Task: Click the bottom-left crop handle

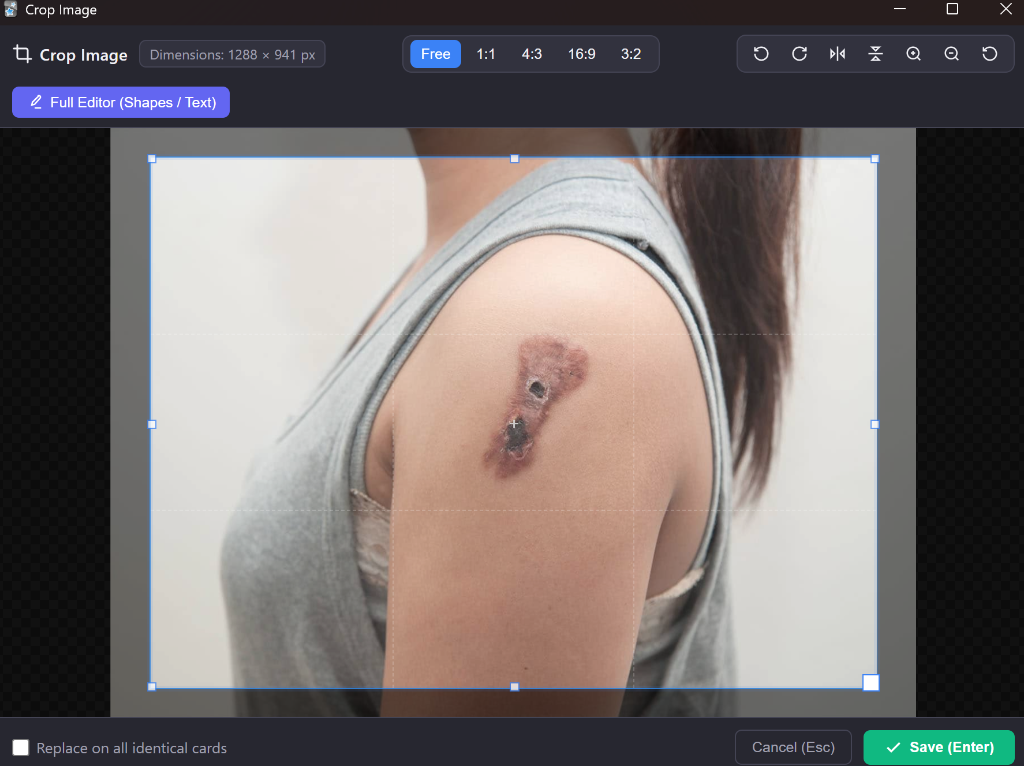Action: coord(152,687)
